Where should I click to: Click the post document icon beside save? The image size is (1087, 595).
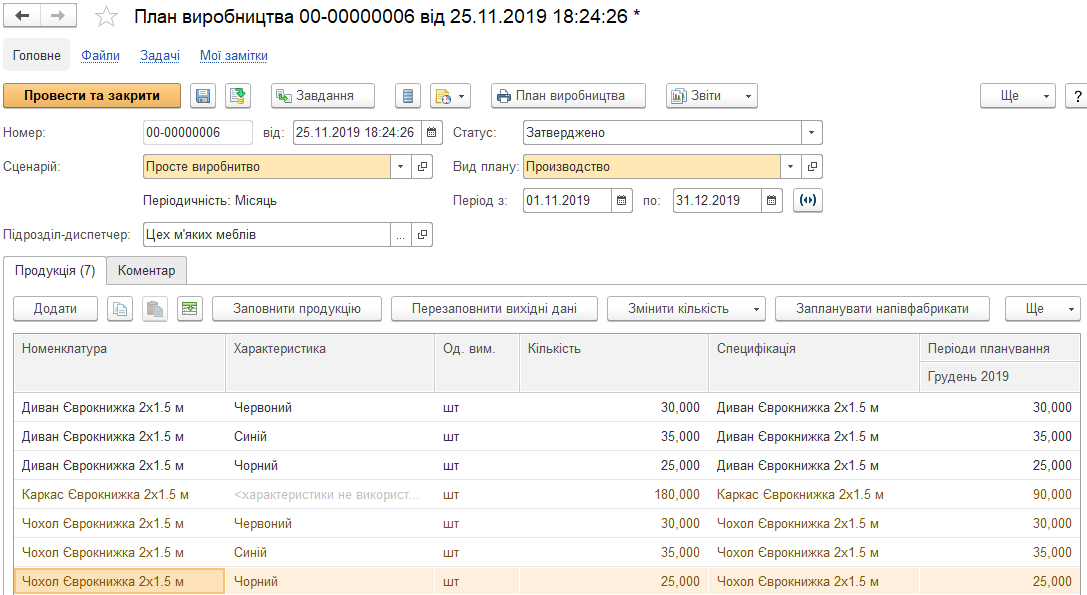click(x=237, y=96)
